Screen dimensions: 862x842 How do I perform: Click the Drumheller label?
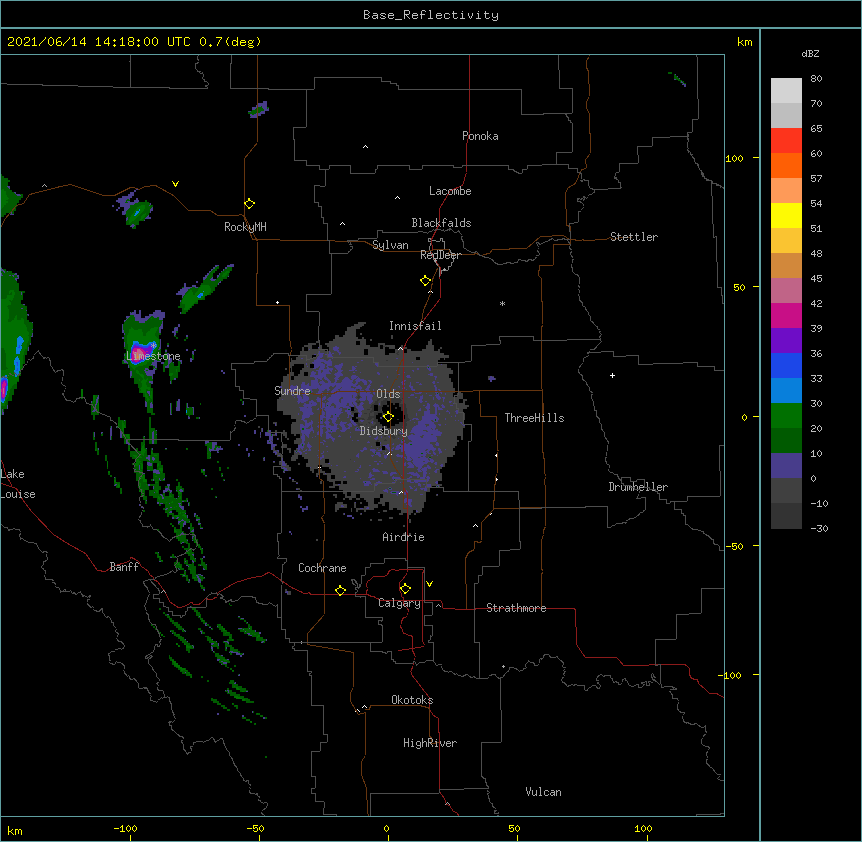tap(638, 487)
